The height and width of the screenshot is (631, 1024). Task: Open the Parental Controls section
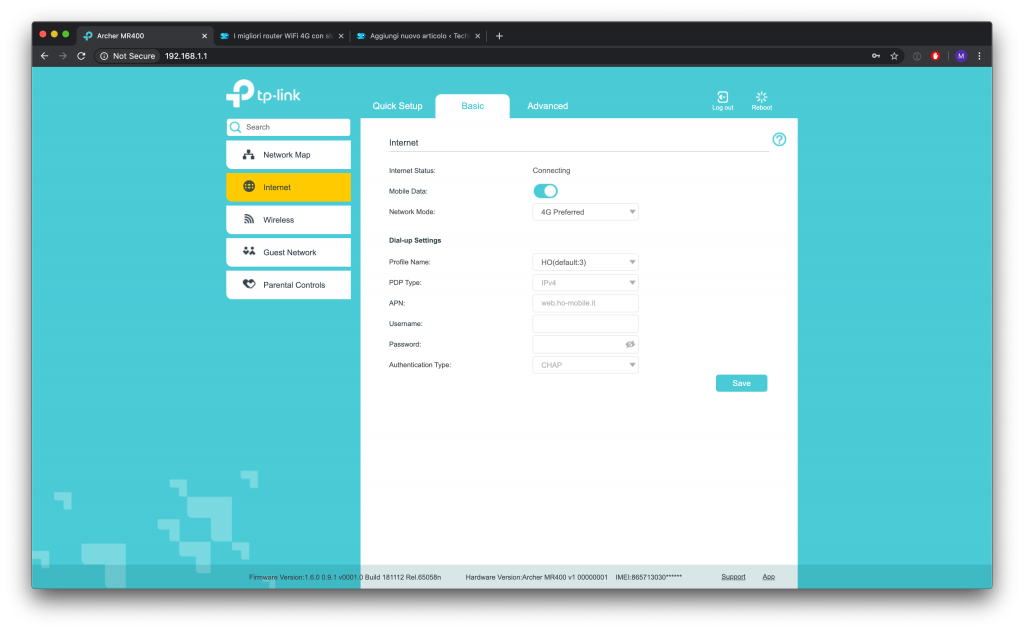(x=288, y=285)
